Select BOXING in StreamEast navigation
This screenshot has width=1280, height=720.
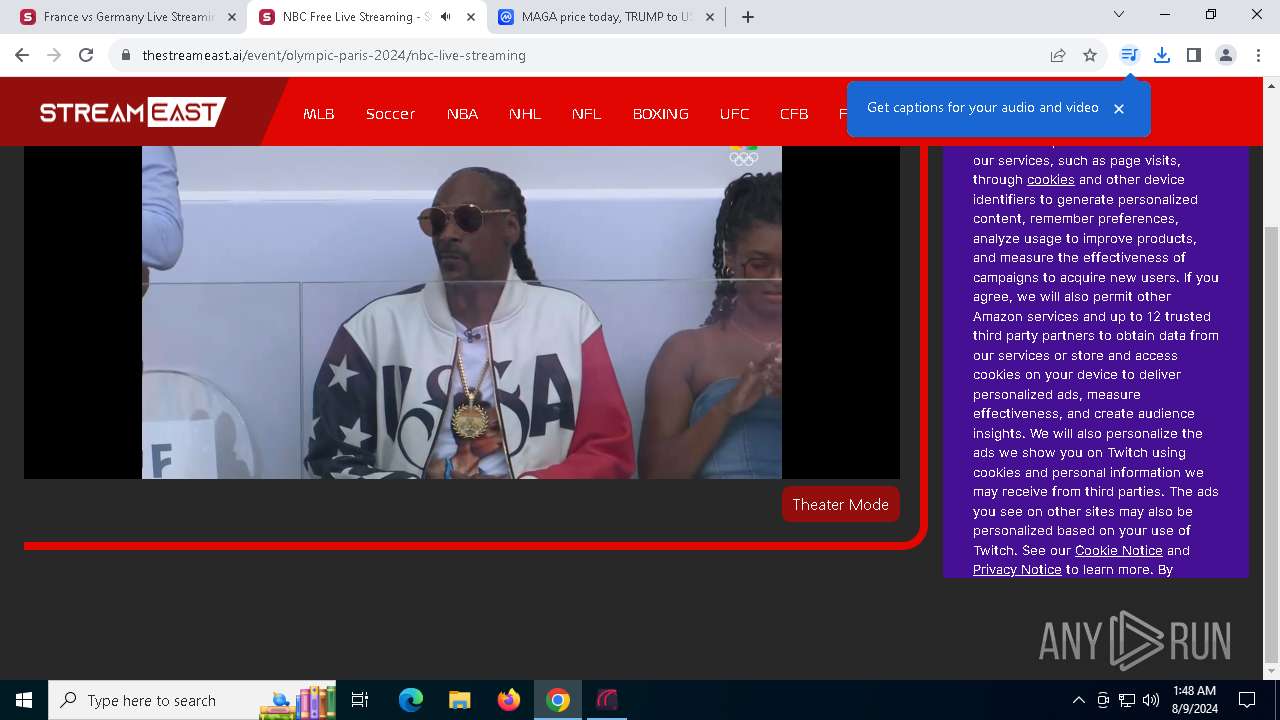coord(661,114)
